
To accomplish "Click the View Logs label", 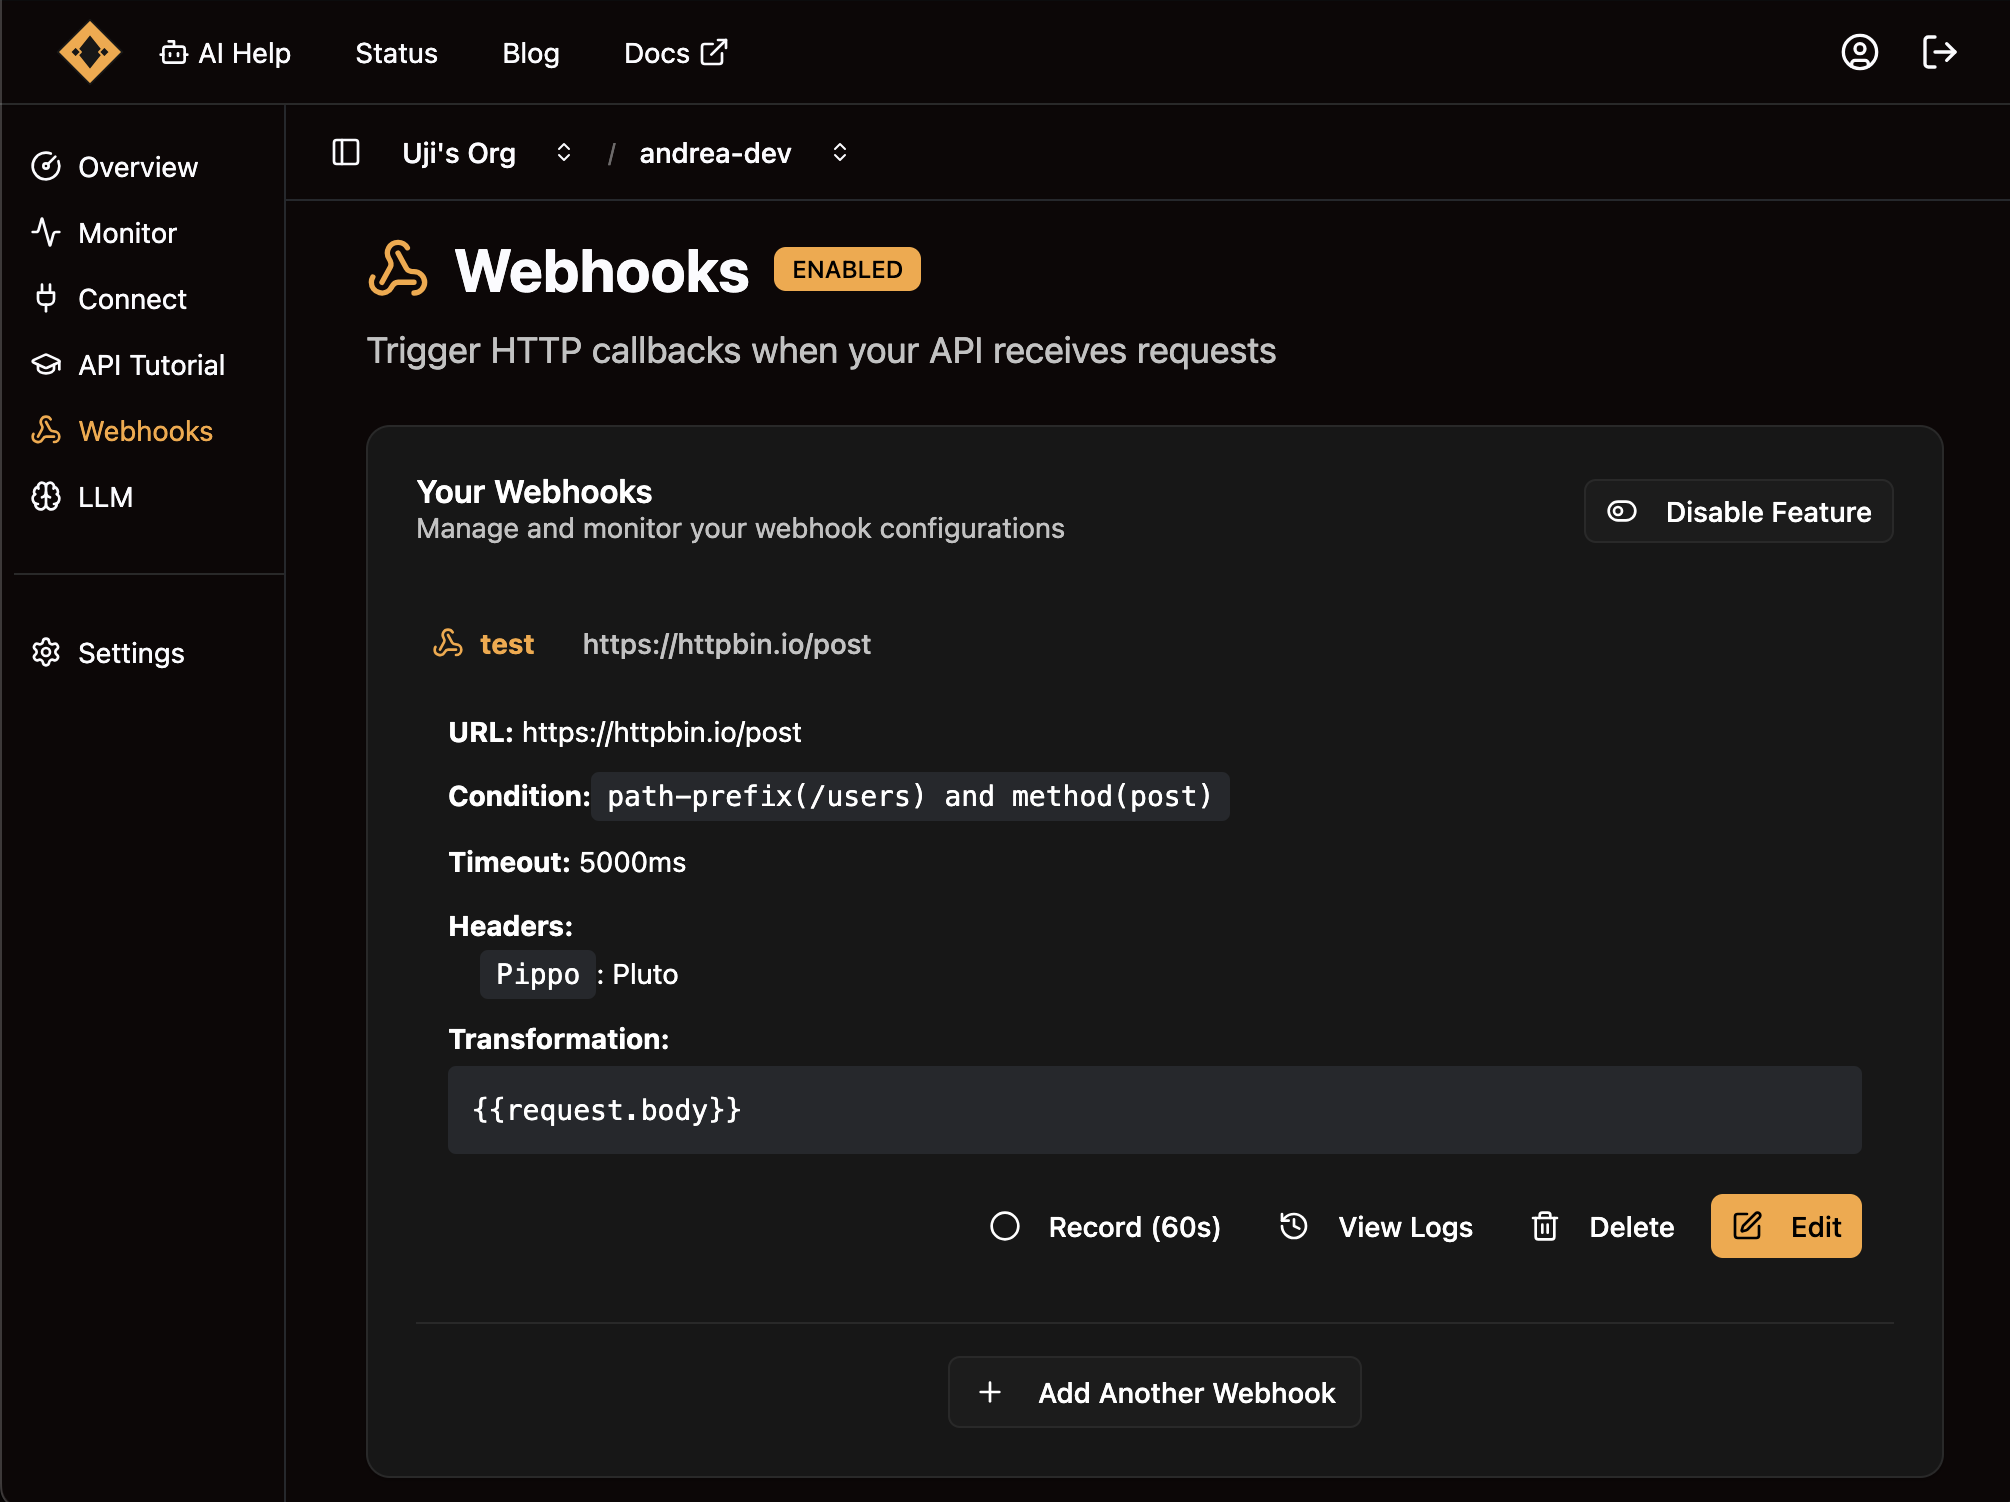I will pos(1405,1227).
